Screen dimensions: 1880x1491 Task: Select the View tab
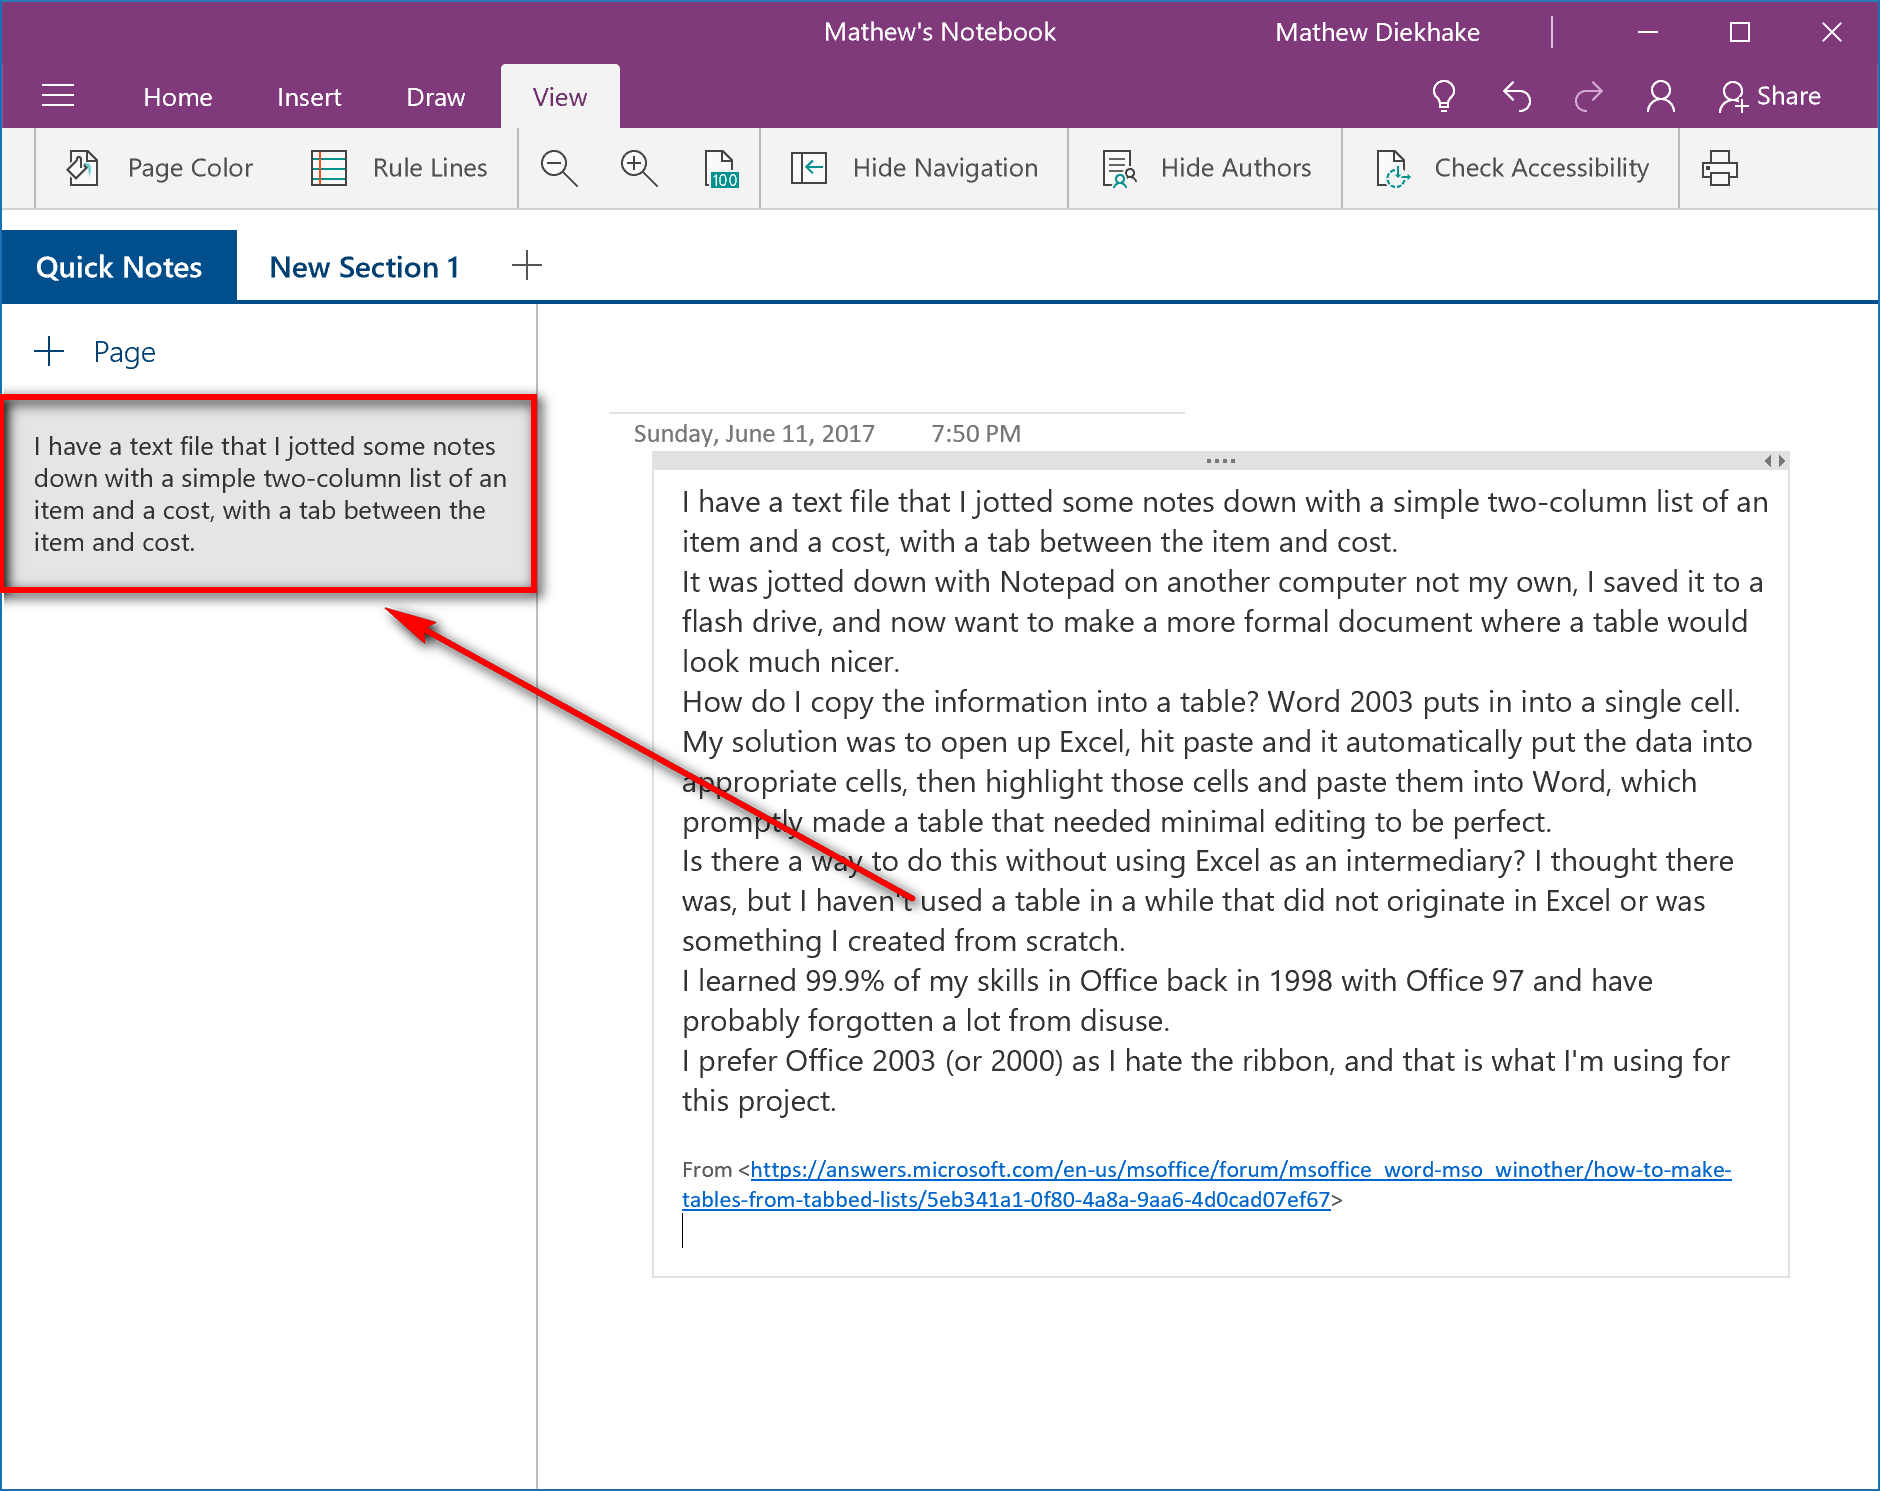(560, 97)
